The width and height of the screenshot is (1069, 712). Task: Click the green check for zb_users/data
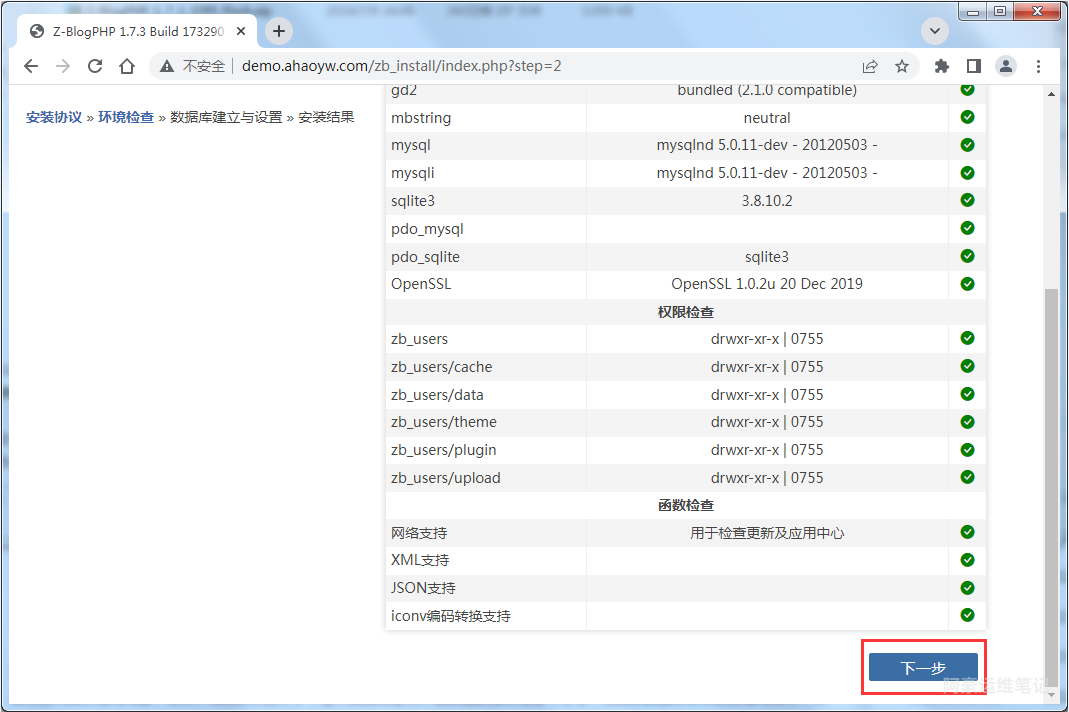click(967, 394)
